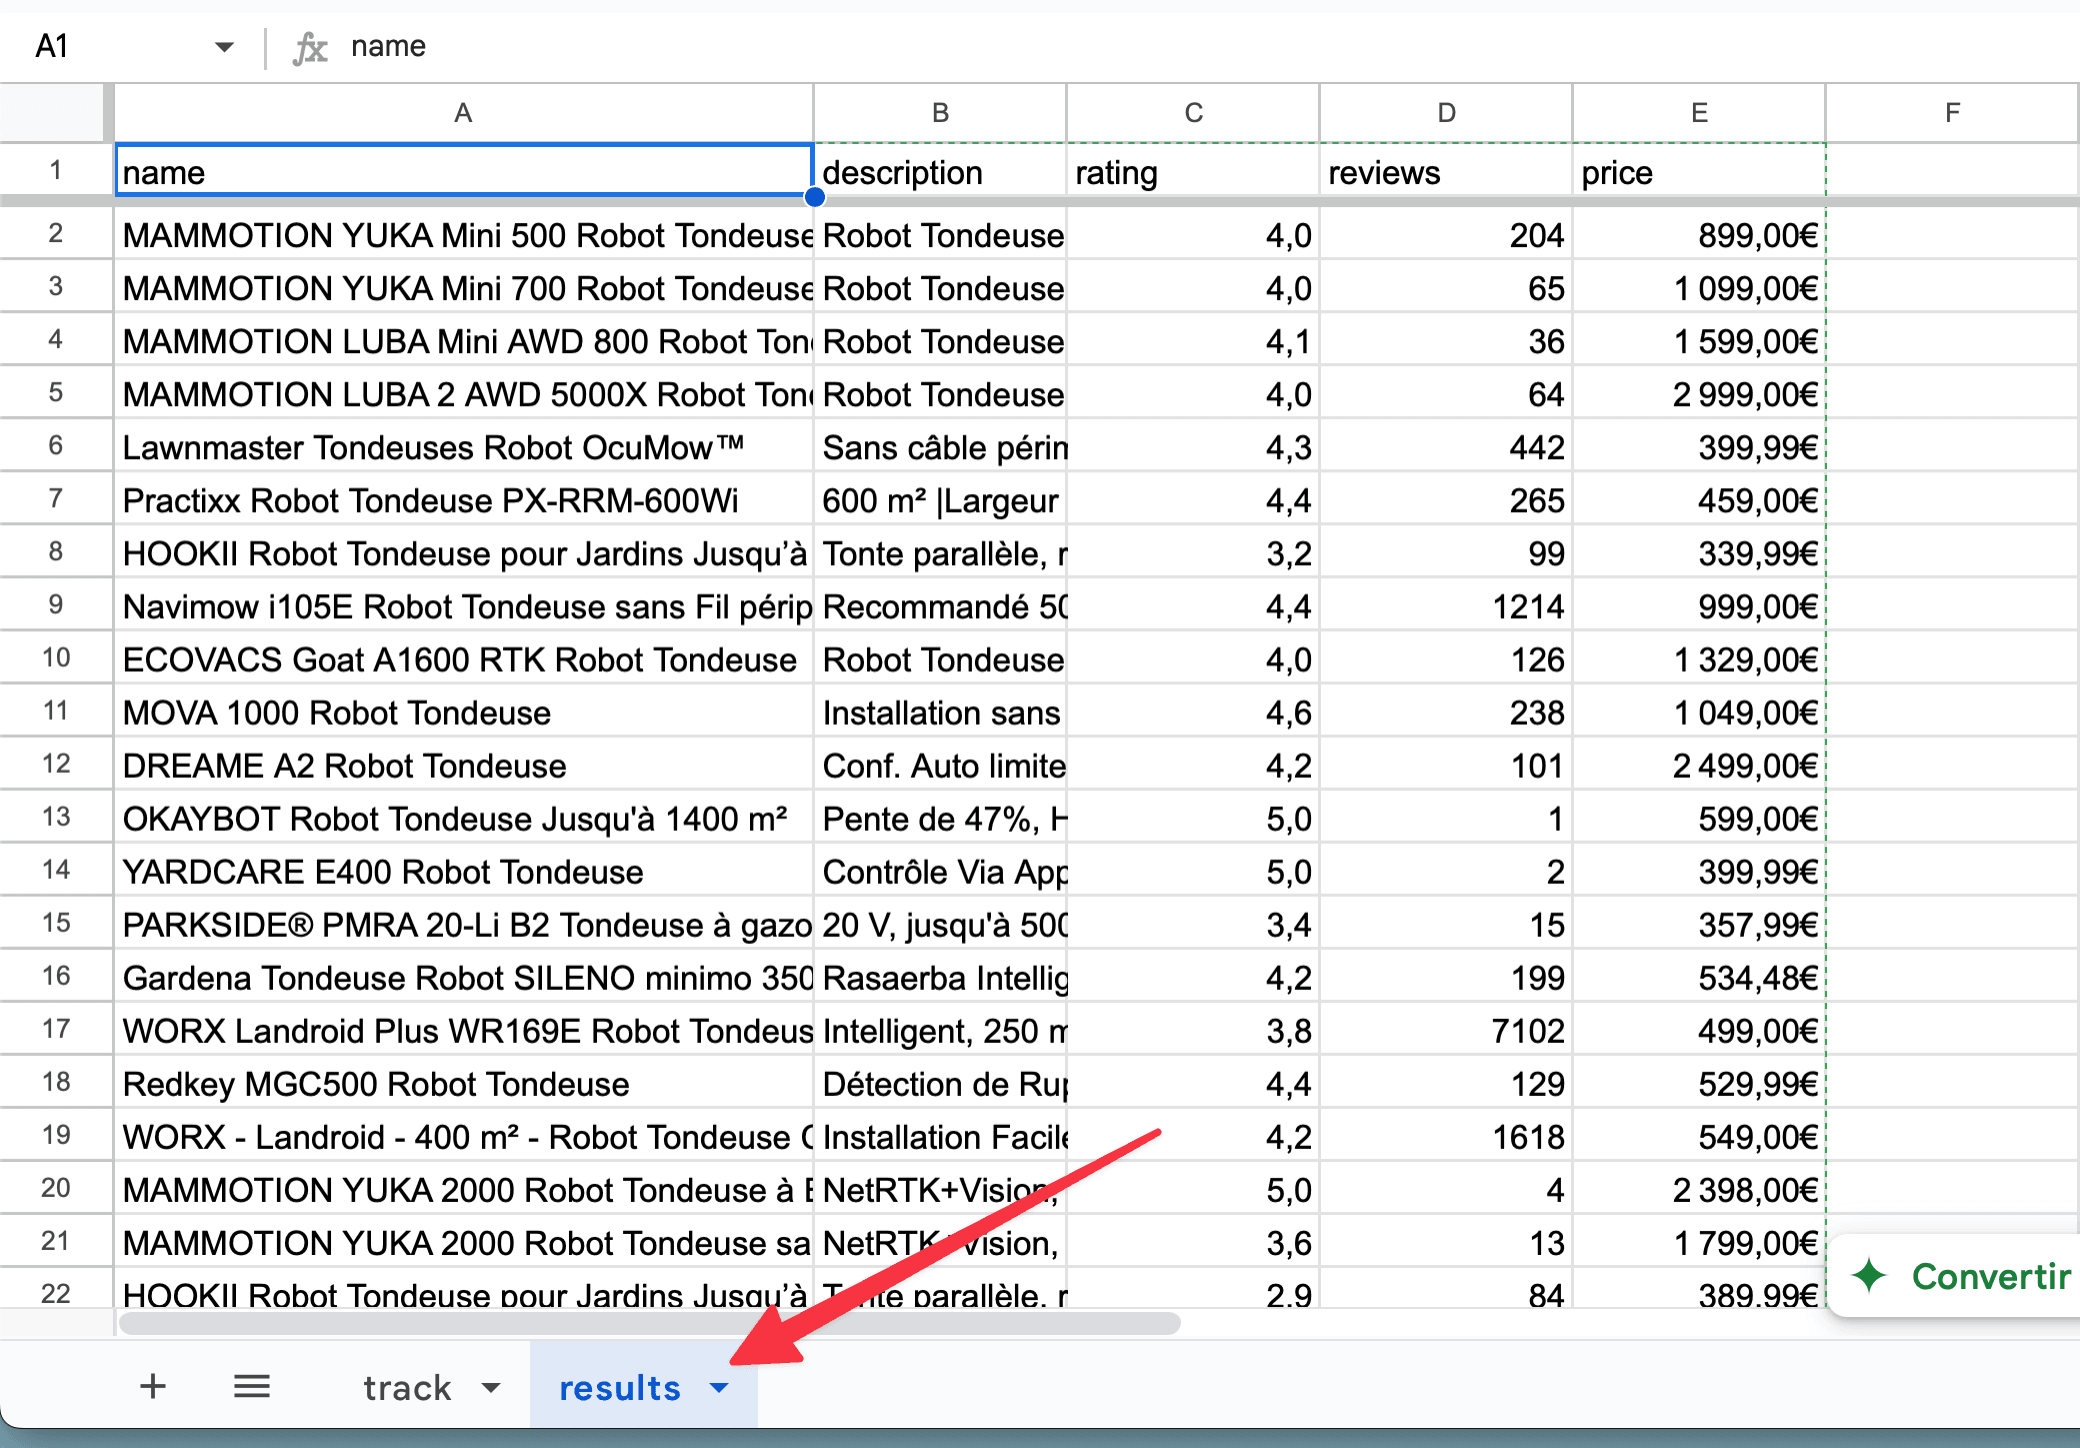Click the fx formula icon

[x=310, y=47]
